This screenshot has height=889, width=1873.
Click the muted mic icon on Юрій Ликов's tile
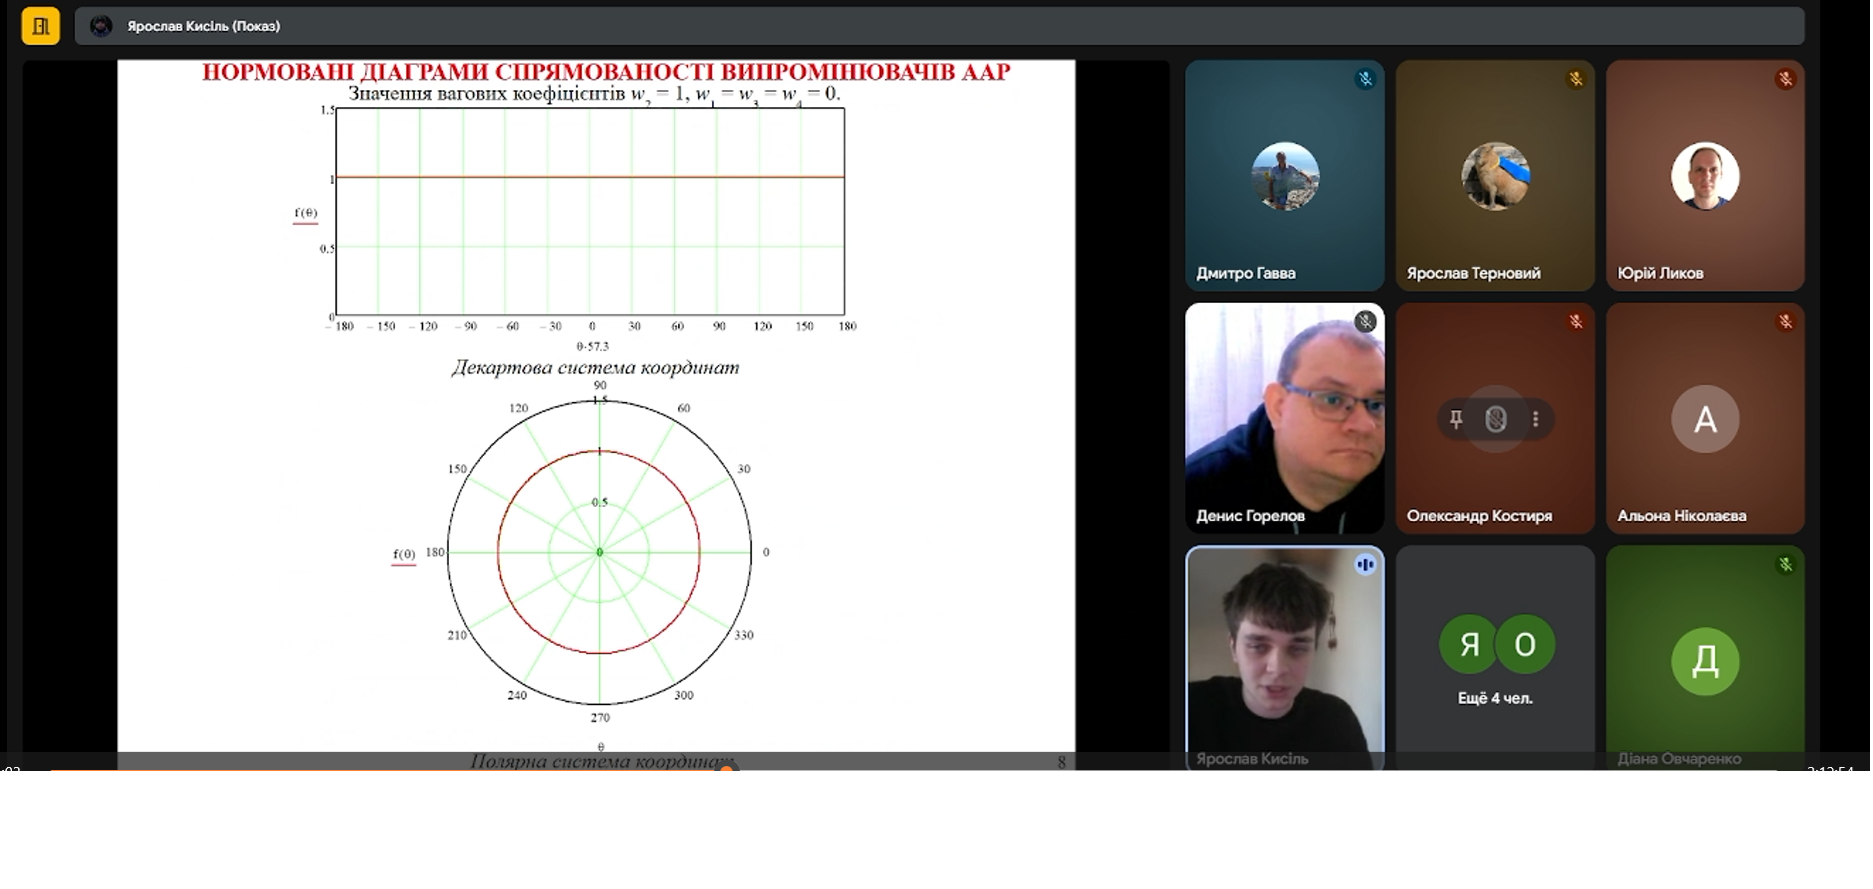(1785, 79)
